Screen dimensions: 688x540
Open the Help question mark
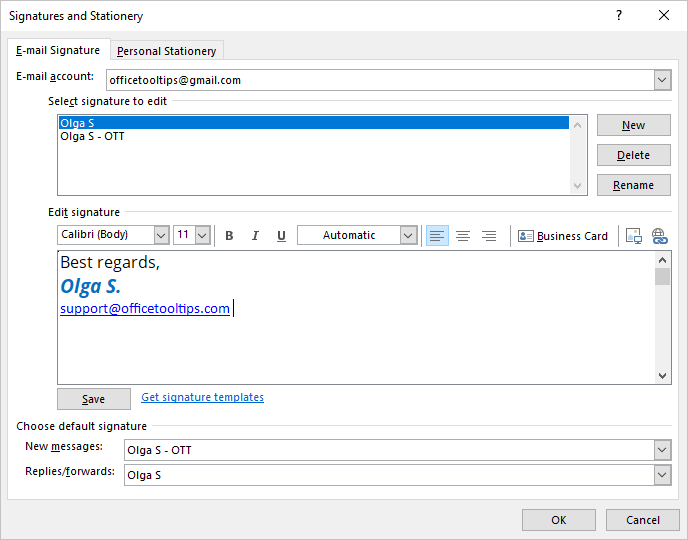(x=619, y=15)
